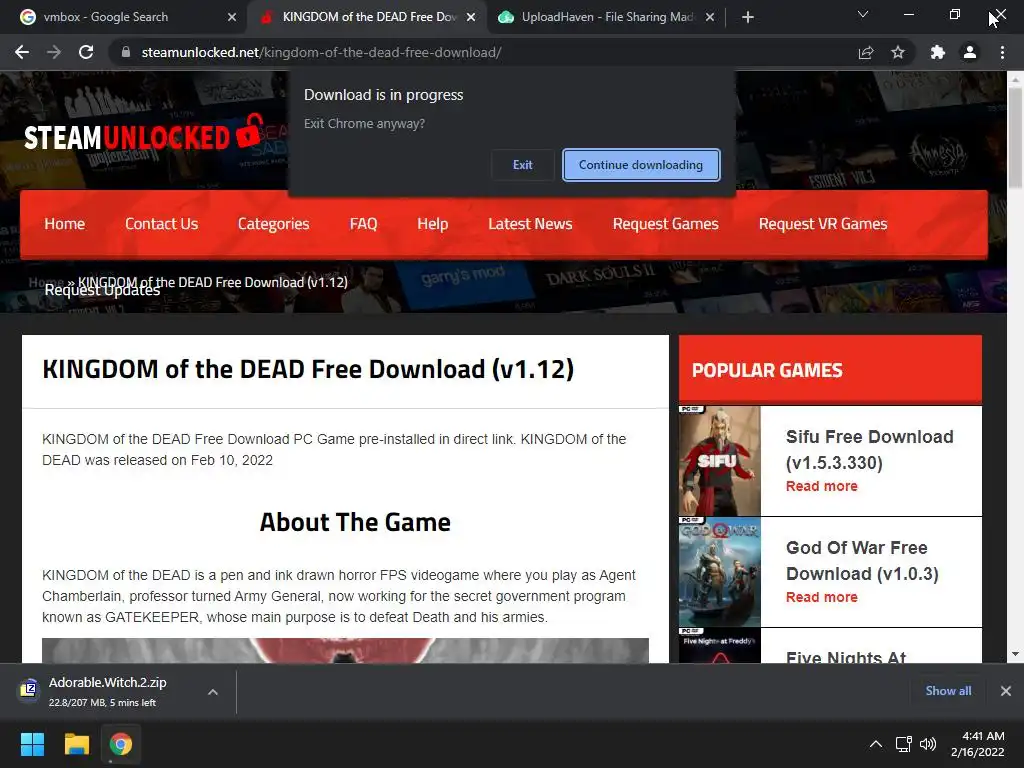Restore down the Chrome window

[x=954, y=14]
